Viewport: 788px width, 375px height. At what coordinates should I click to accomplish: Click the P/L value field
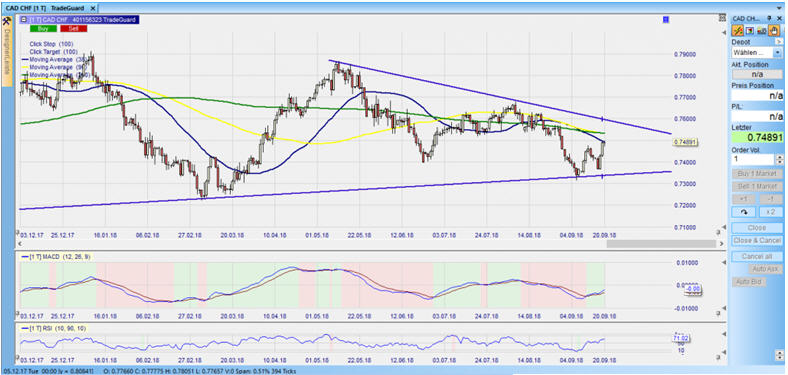757,116
